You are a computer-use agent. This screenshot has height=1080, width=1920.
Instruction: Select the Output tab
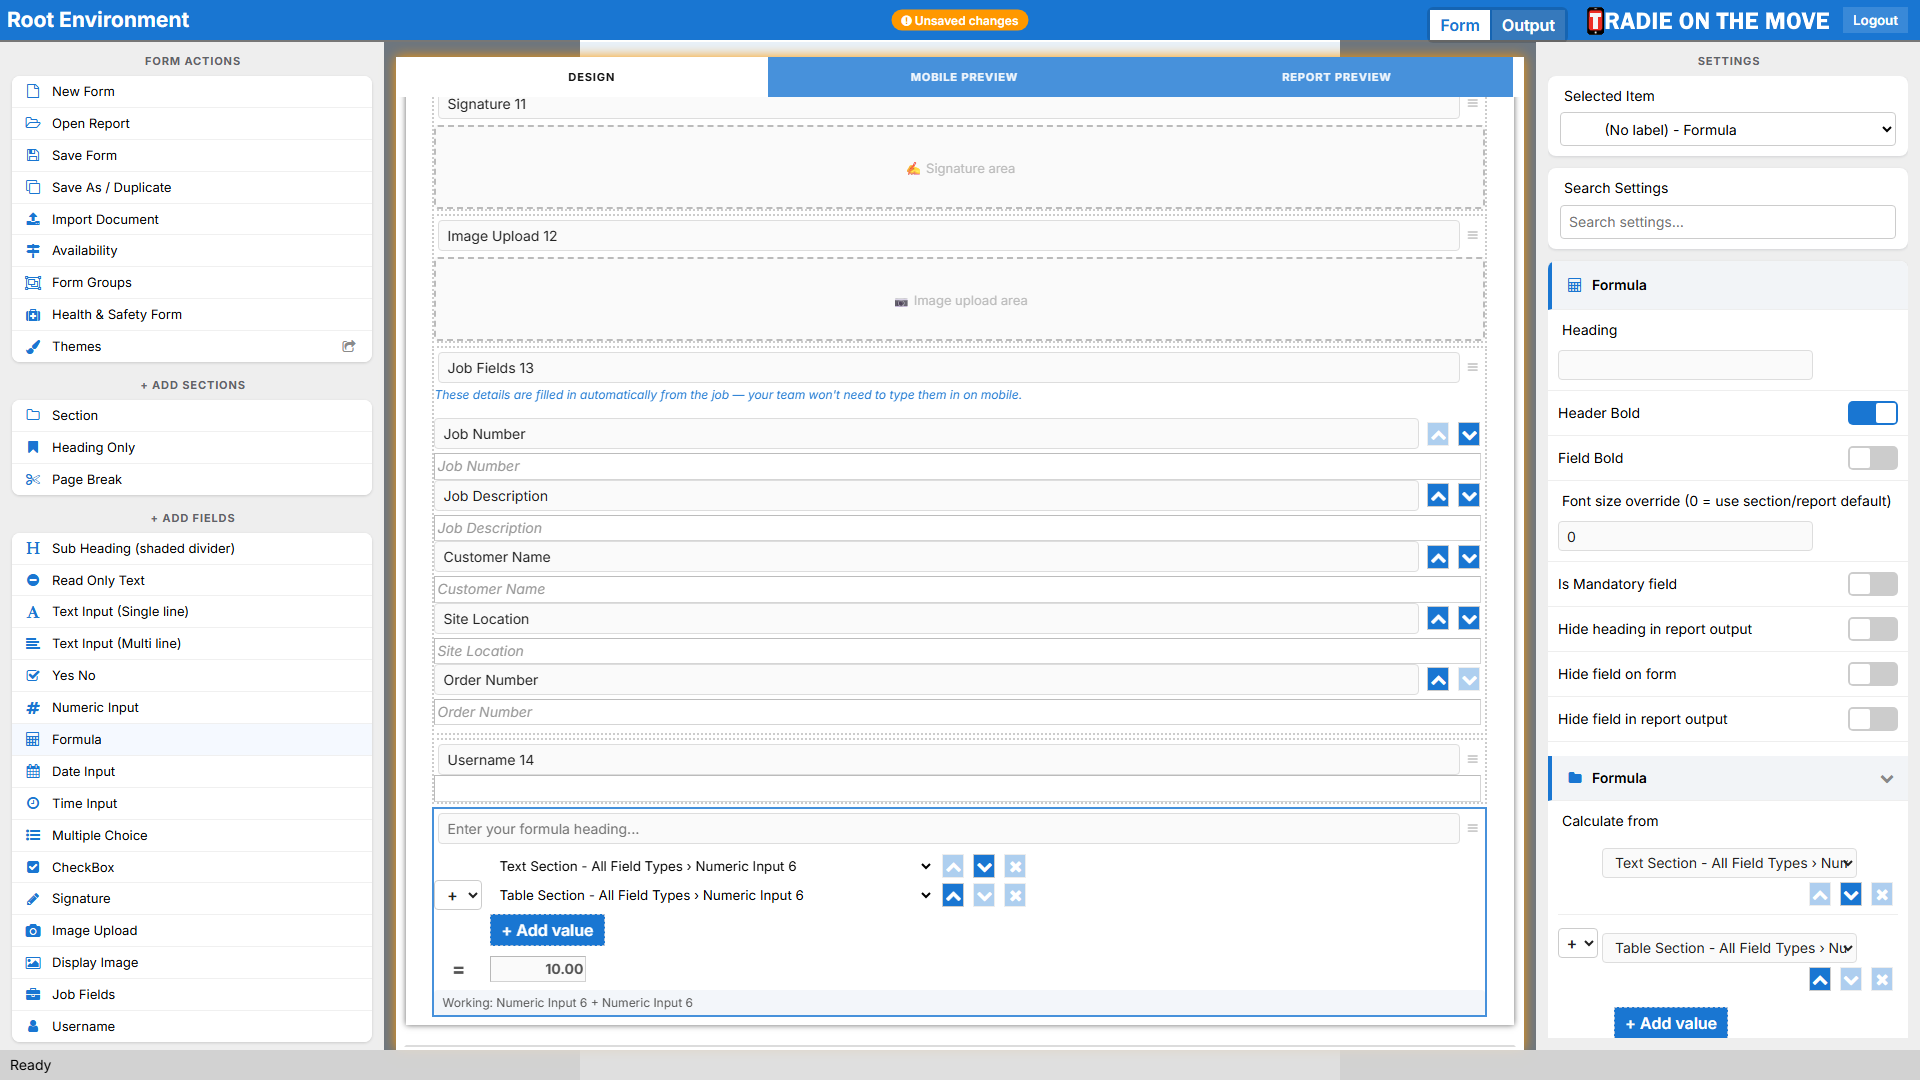click(1528, 25)
